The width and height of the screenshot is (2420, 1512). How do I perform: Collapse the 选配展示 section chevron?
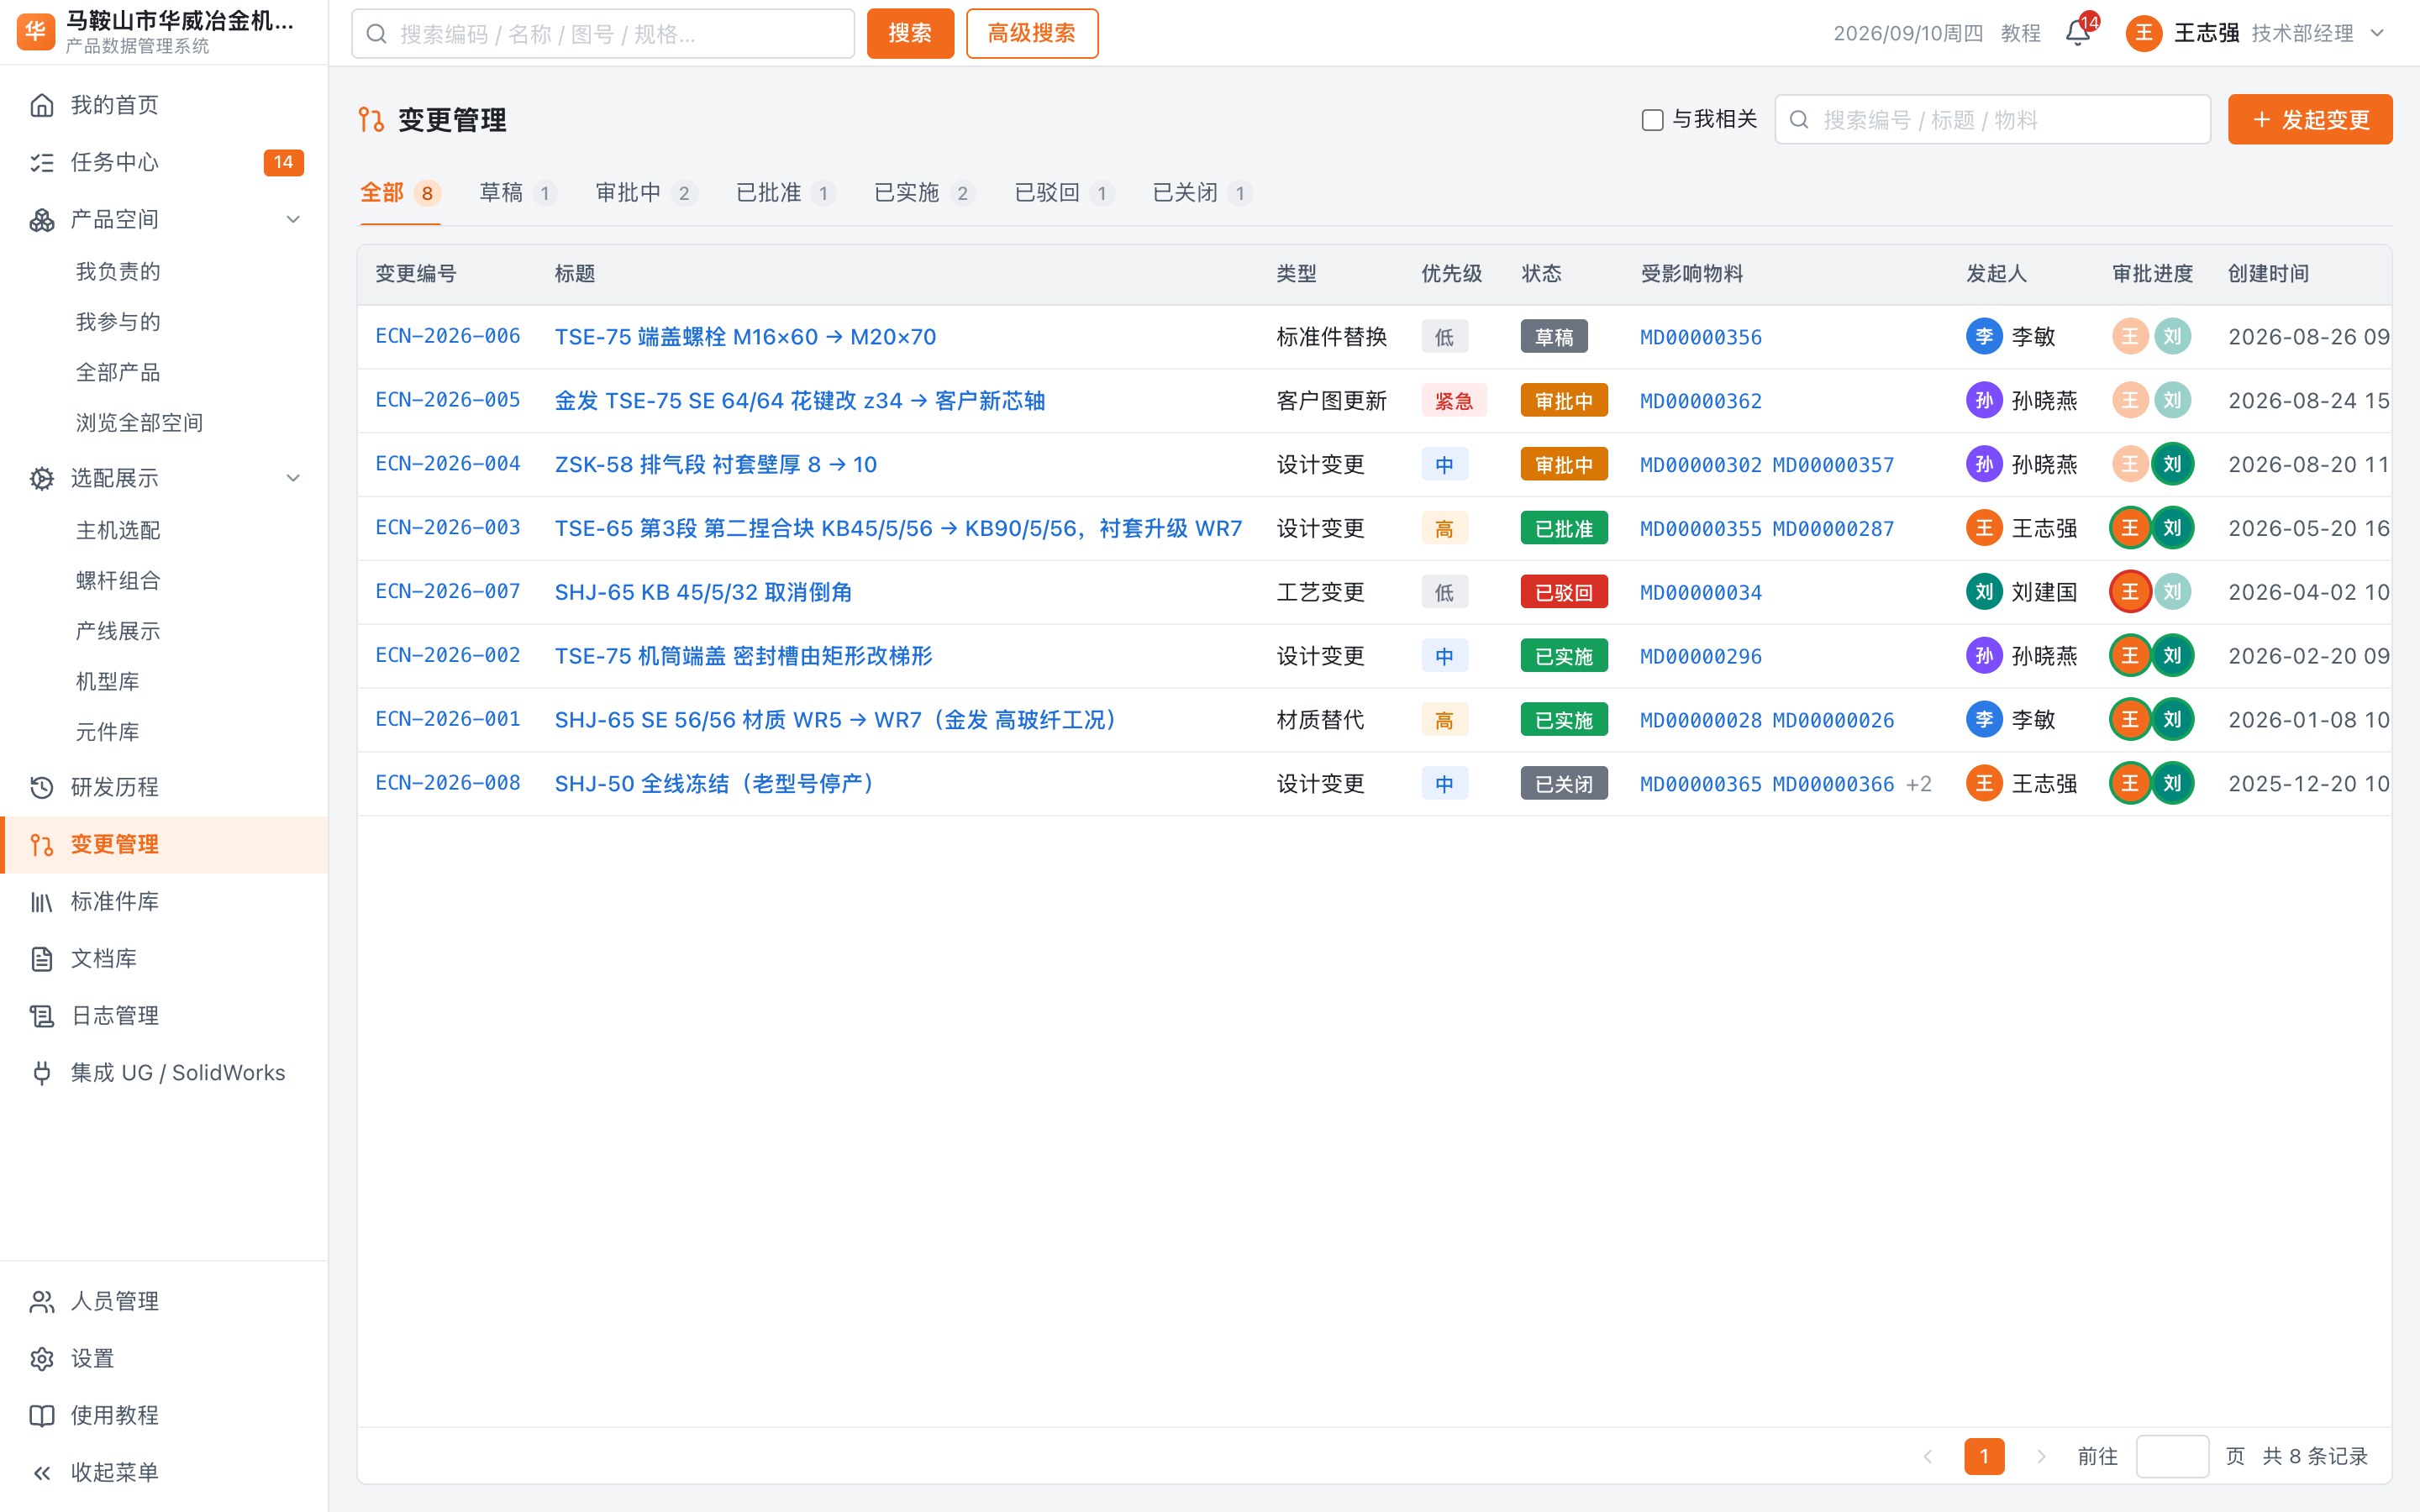(x=293, y=478)
